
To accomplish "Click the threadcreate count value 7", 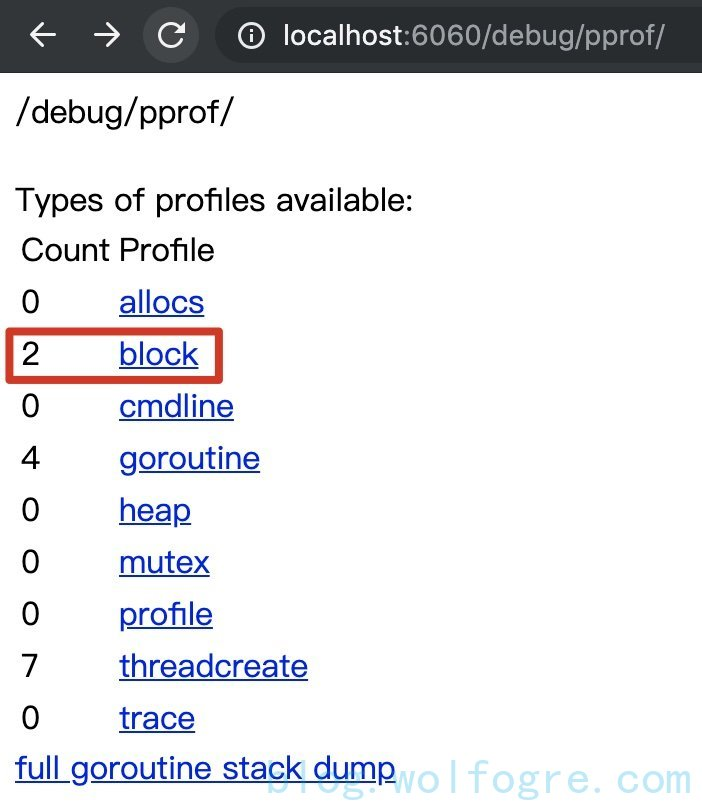I will coord(30,666).
